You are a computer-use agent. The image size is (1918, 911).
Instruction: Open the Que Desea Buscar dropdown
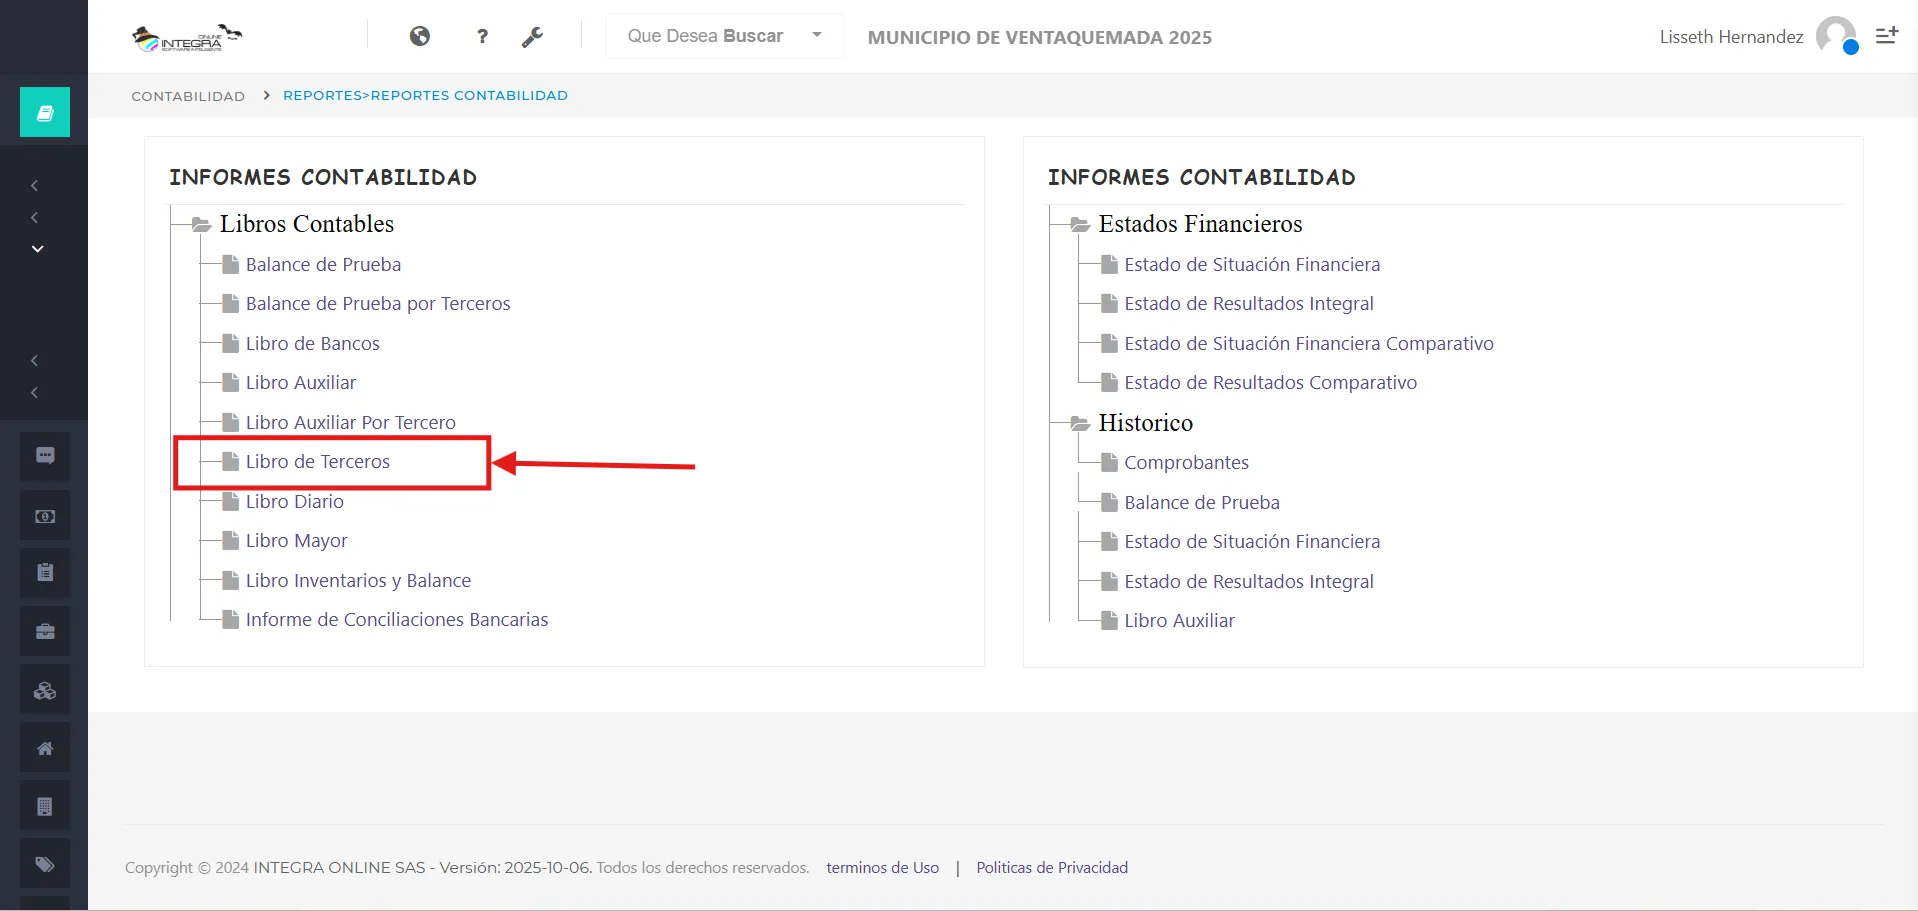click(724, 36)
